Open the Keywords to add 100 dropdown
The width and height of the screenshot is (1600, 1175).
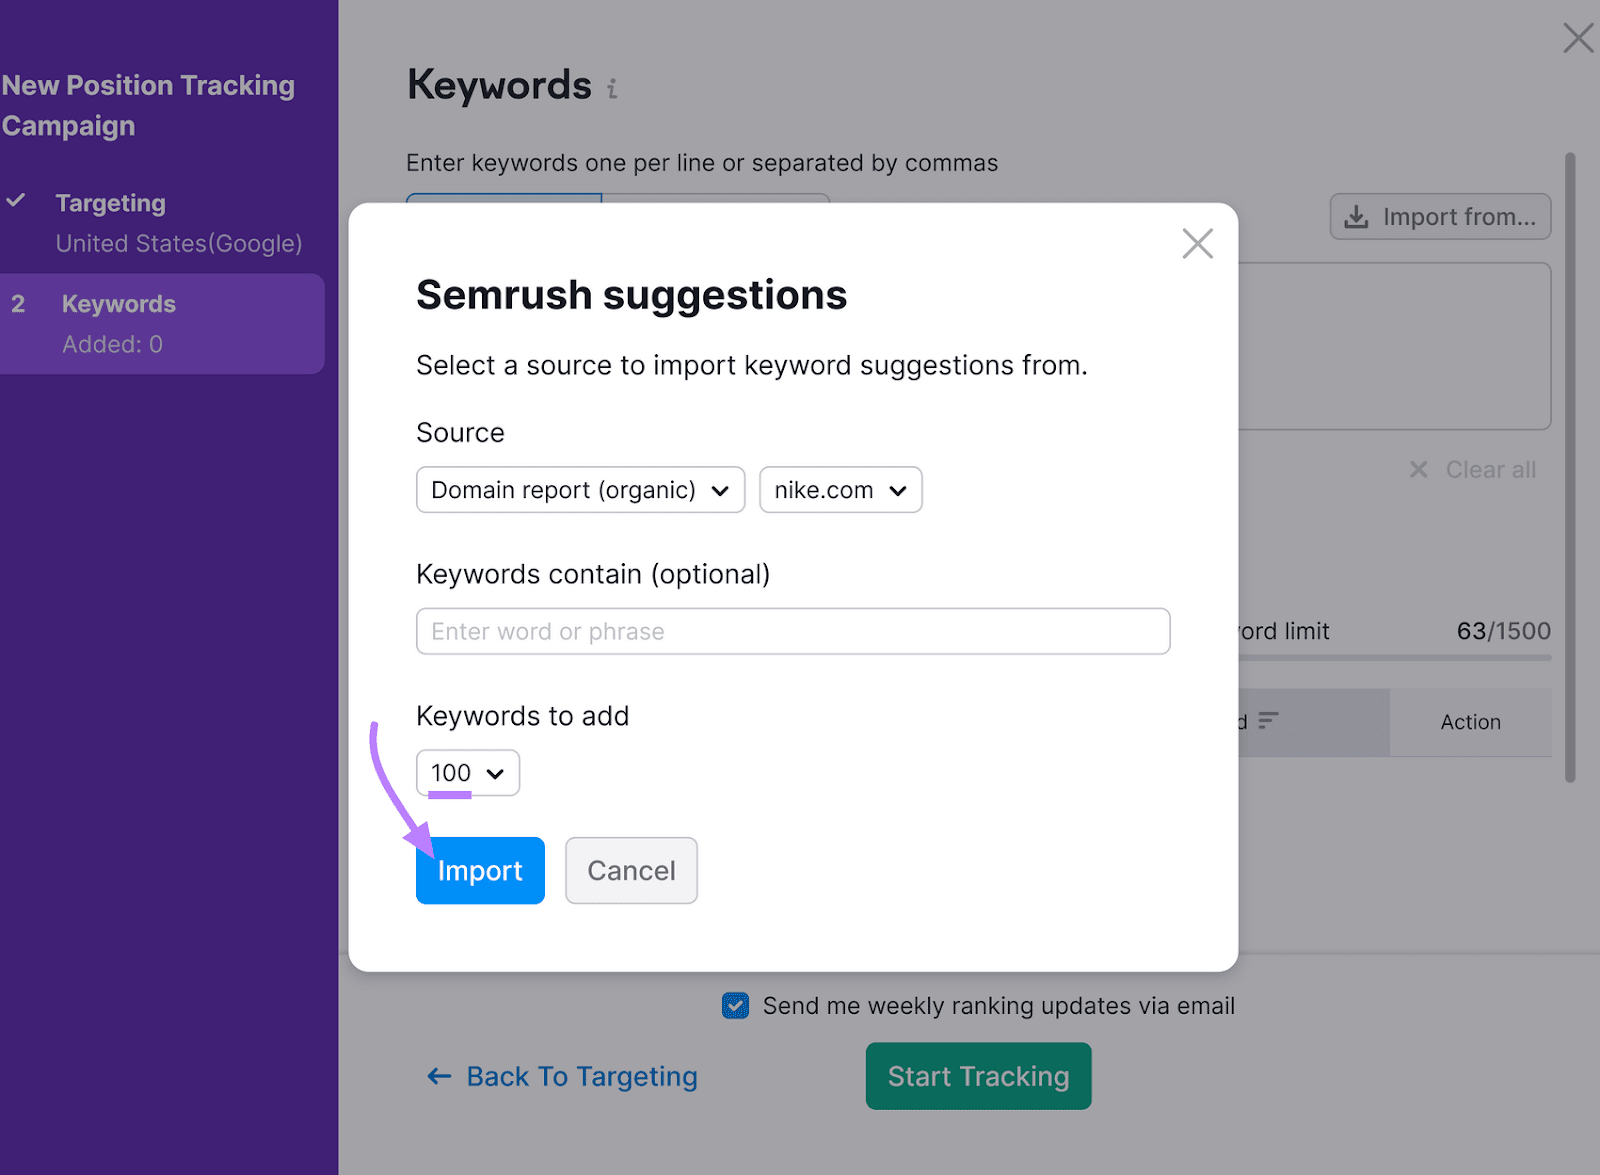click(x=467, y=773)
